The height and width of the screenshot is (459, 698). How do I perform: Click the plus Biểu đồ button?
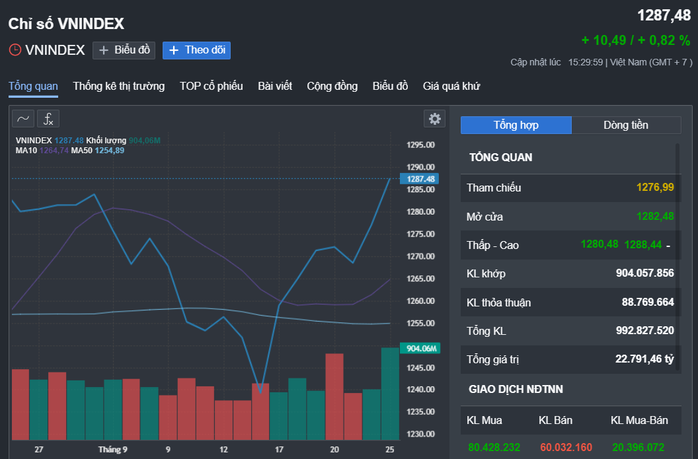[124, 50]
